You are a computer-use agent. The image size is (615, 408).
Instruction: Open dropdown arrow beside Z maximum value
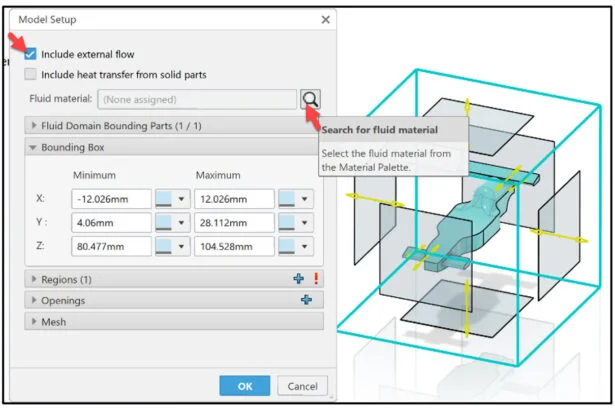point(305,246)
